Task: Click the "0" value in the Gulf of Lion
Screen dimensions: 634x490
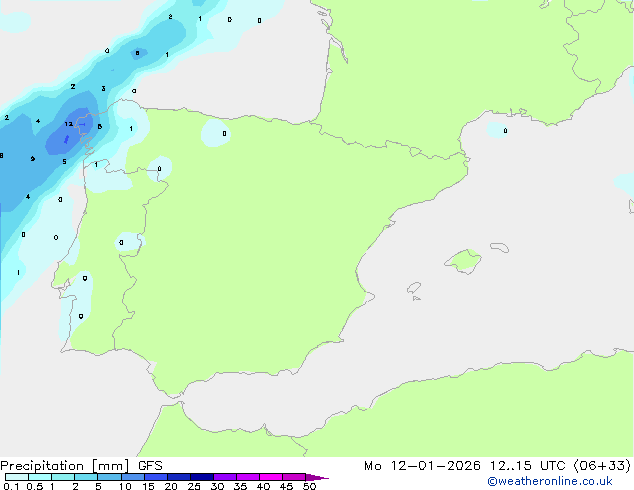Action: click(505, 131)
